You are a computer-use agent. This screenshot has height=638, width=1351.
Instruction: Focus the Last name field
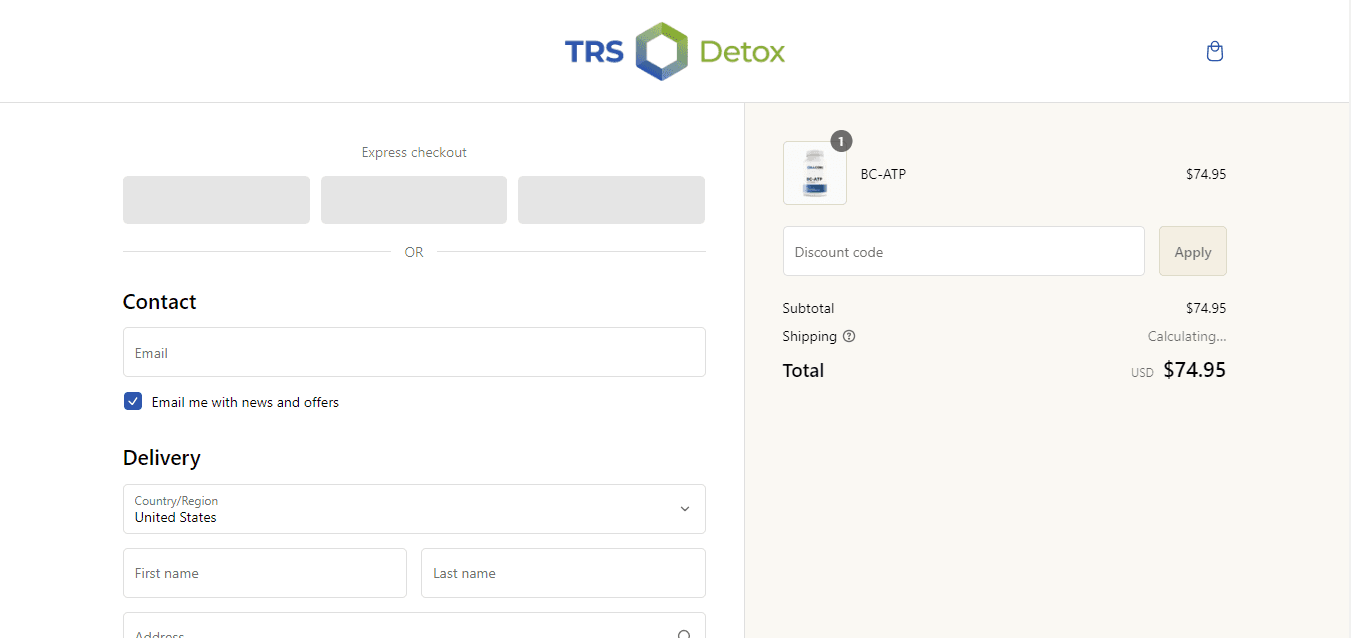pyautogui.click(x=563, y=573)
